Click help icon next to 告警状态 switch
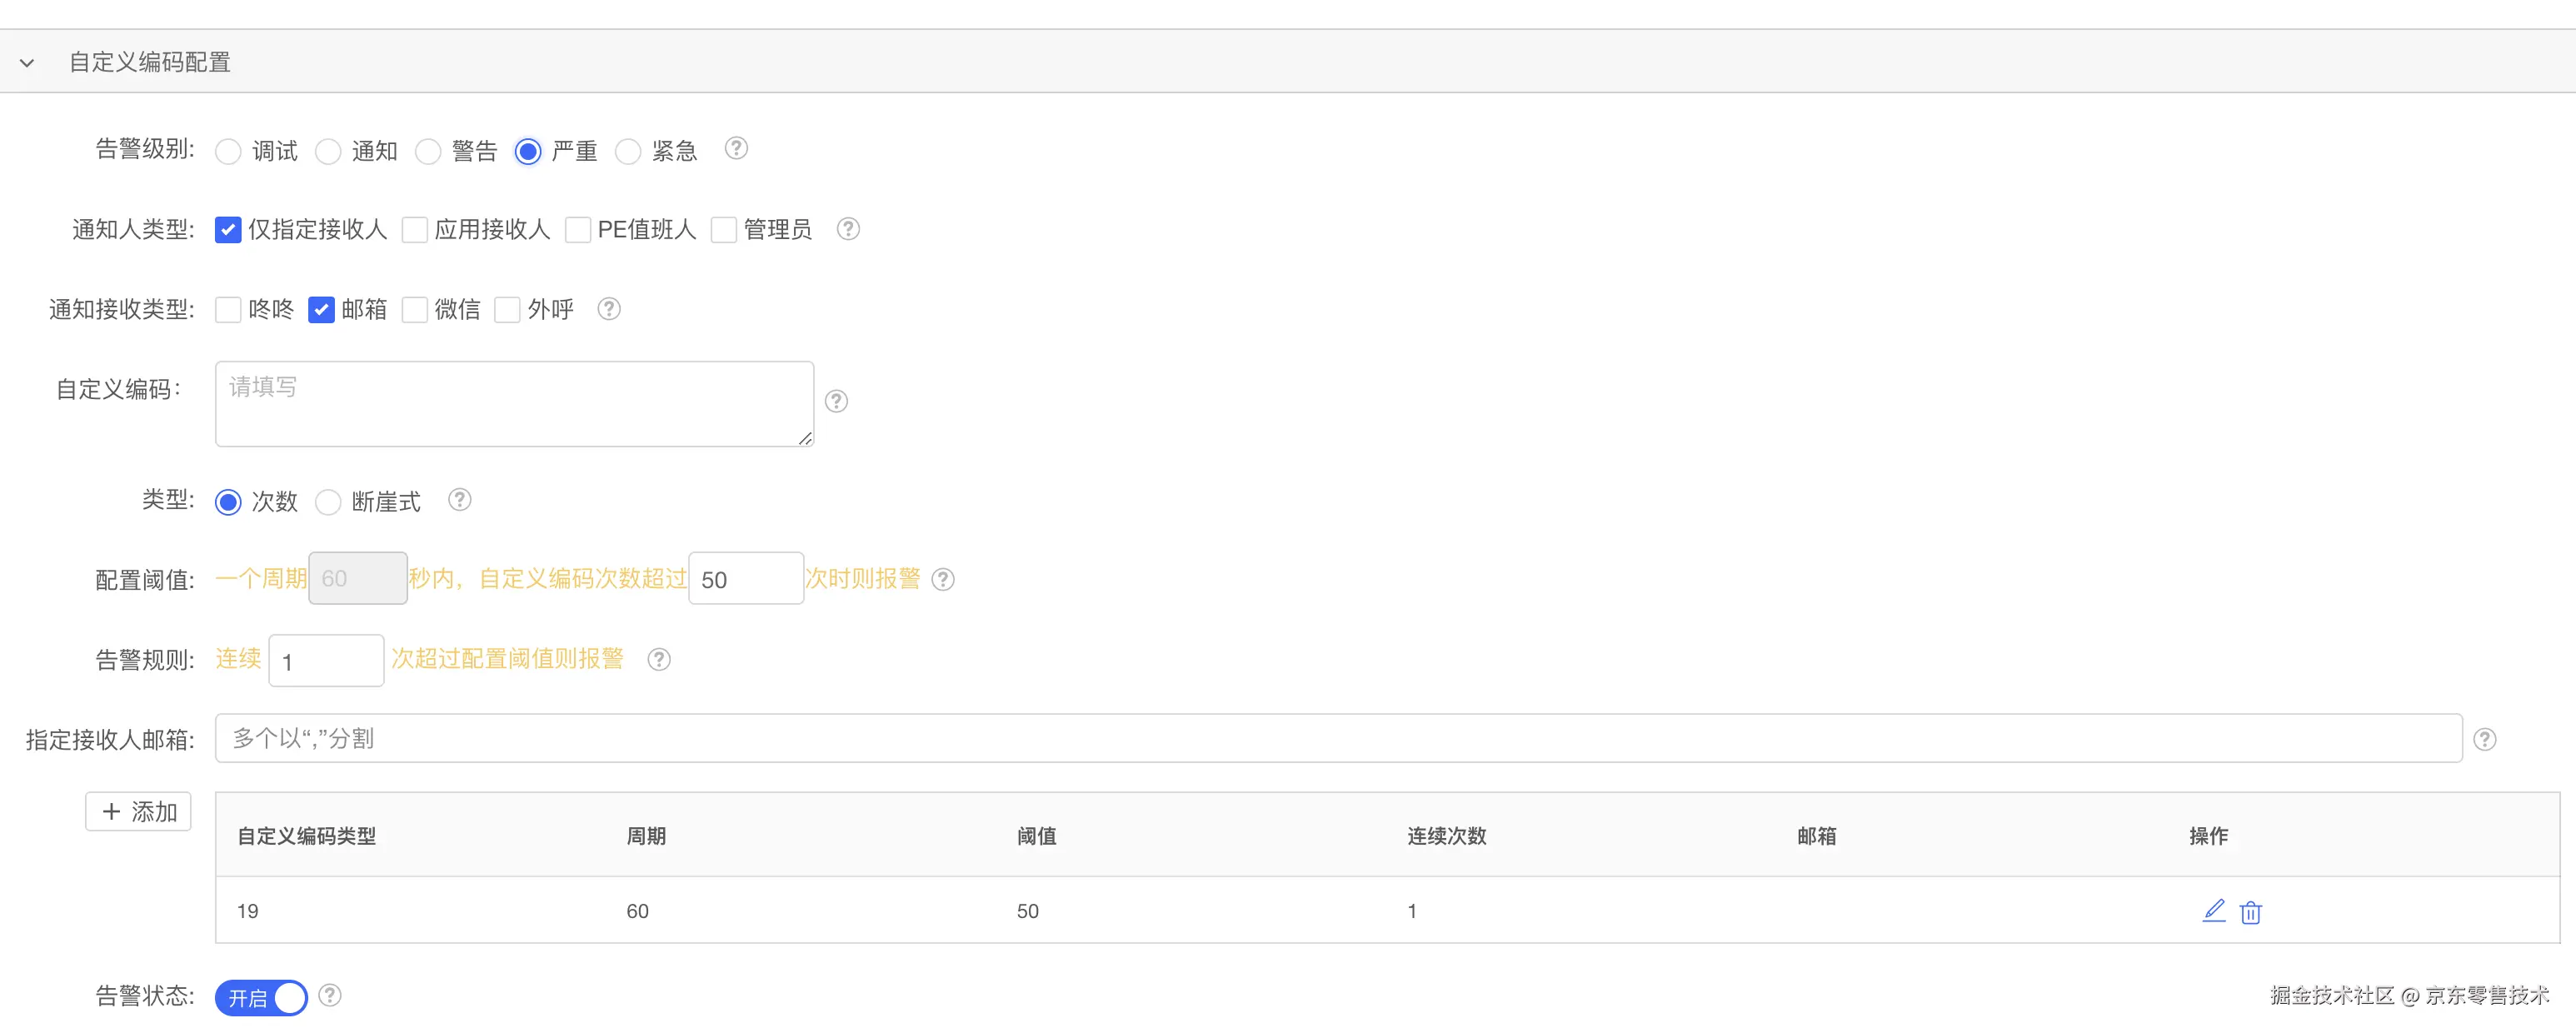The height and width of the screenshot is (1033, 2576). pyautogui.click(x=330, y=995)
